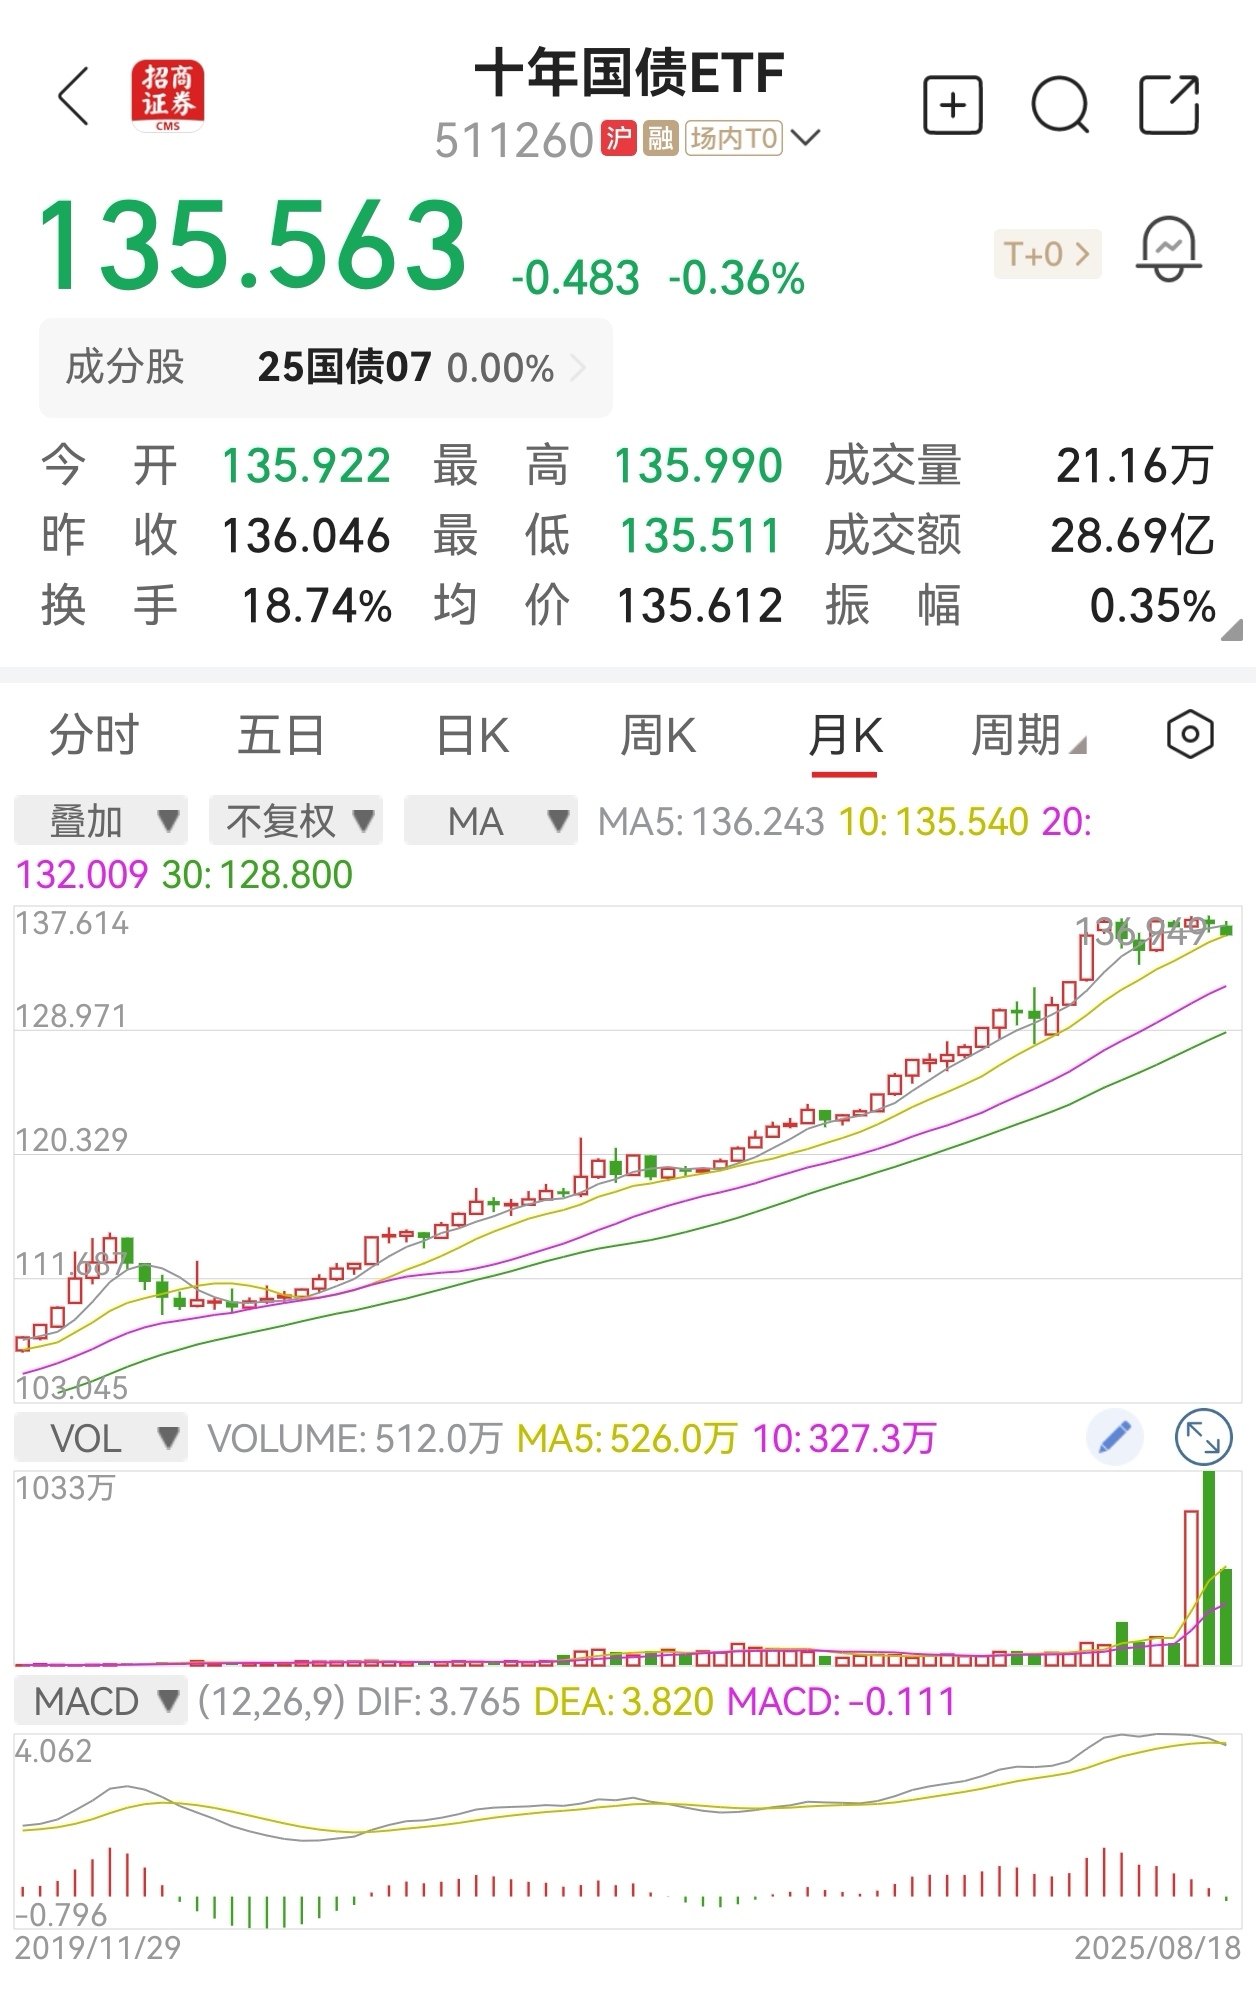Open the 周期 period dropdown
The width and height of the screenshot is (1256, 2002).
pos(1028,736)
